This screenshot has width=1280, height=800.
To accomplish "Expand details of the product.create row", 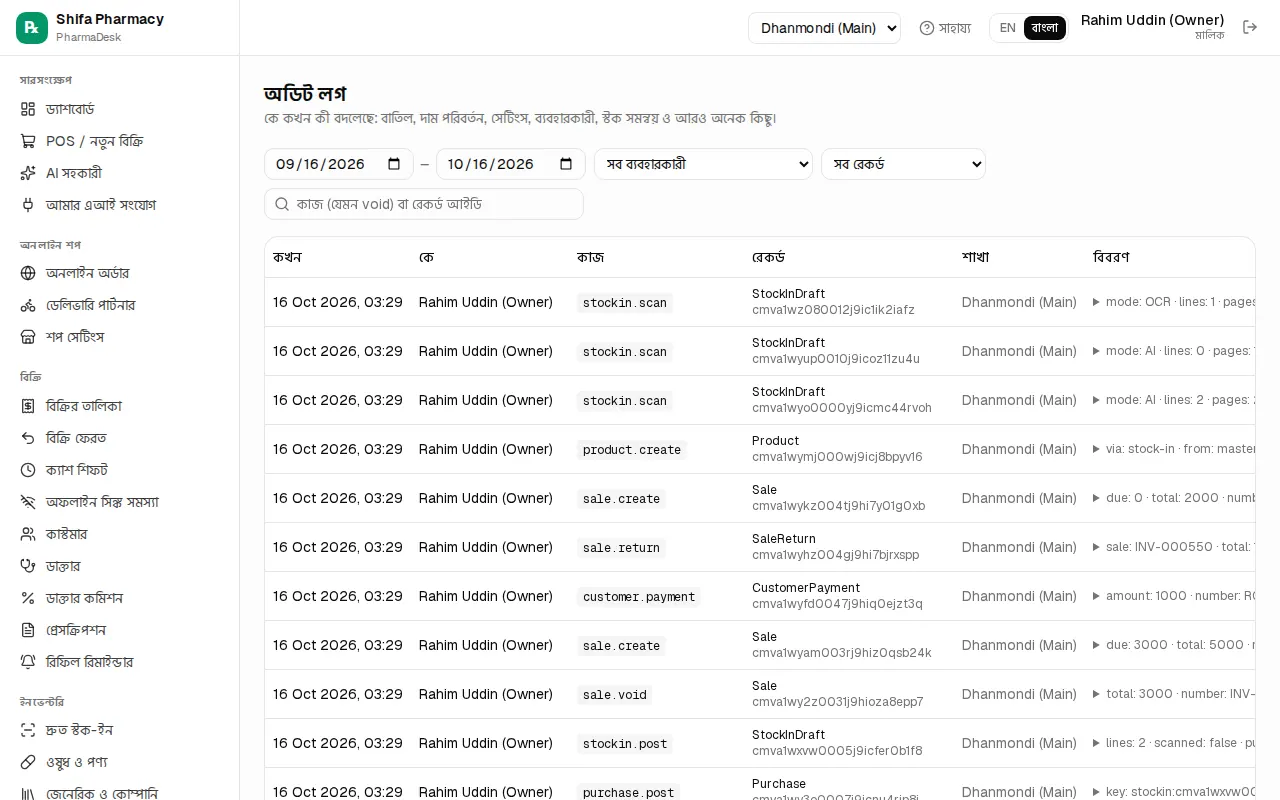I will tap(1096, 450).
